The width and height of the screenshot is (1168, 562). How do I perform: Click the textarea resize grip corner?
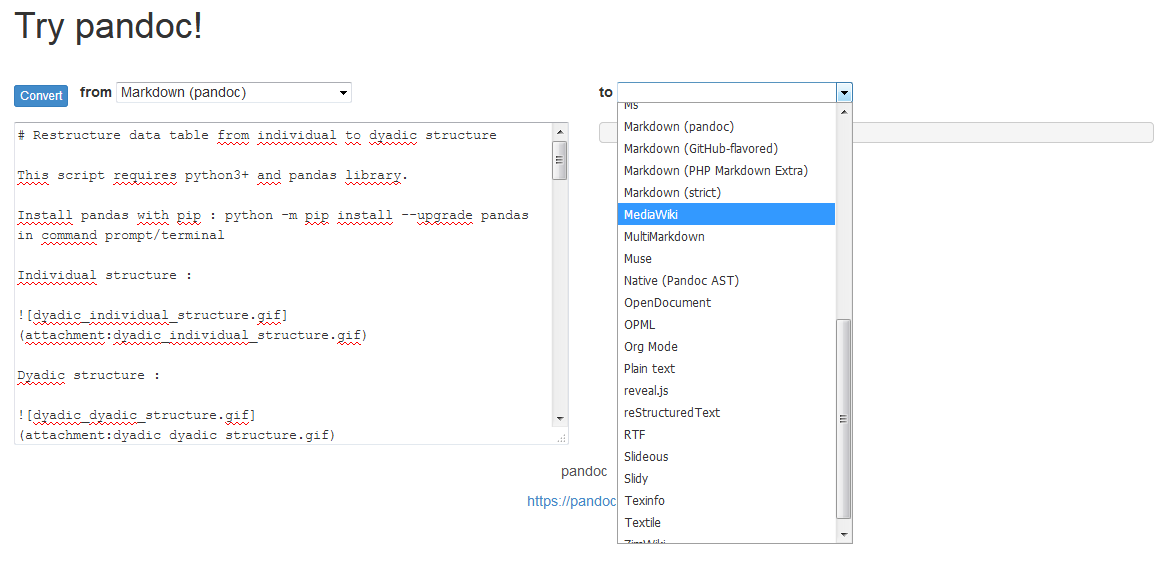561,438
